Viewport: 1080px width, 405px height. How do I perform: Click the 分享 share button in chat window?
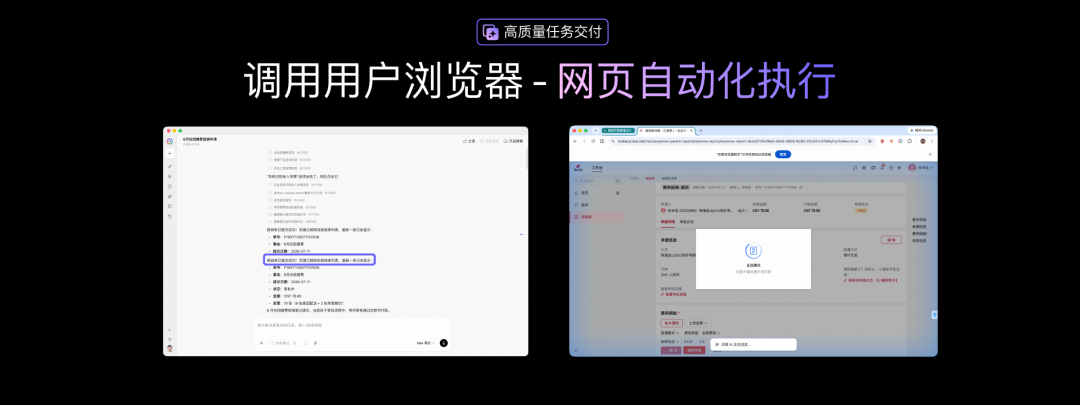pyautogui.click(x=468, y=141)
